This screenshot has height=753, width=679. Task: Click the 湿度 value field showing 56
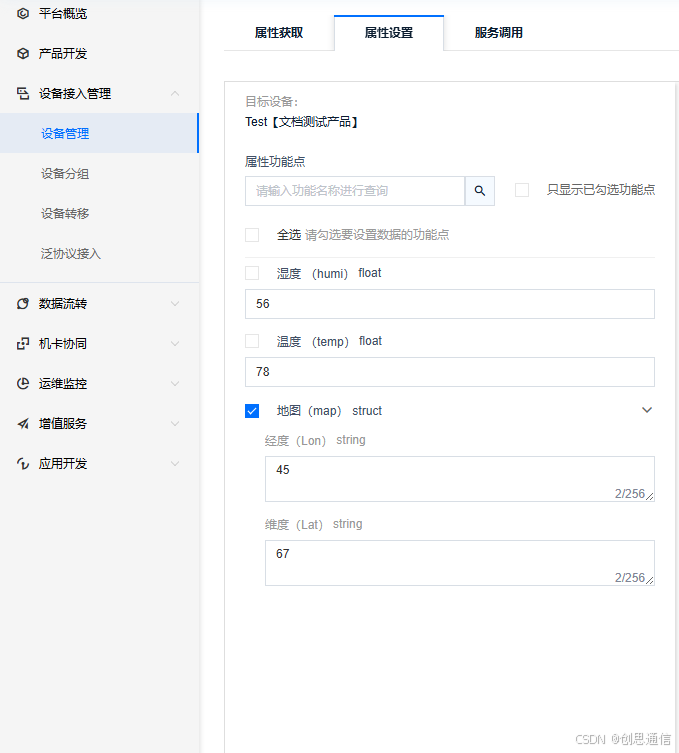pyautogui.click(x=450, y=304)
